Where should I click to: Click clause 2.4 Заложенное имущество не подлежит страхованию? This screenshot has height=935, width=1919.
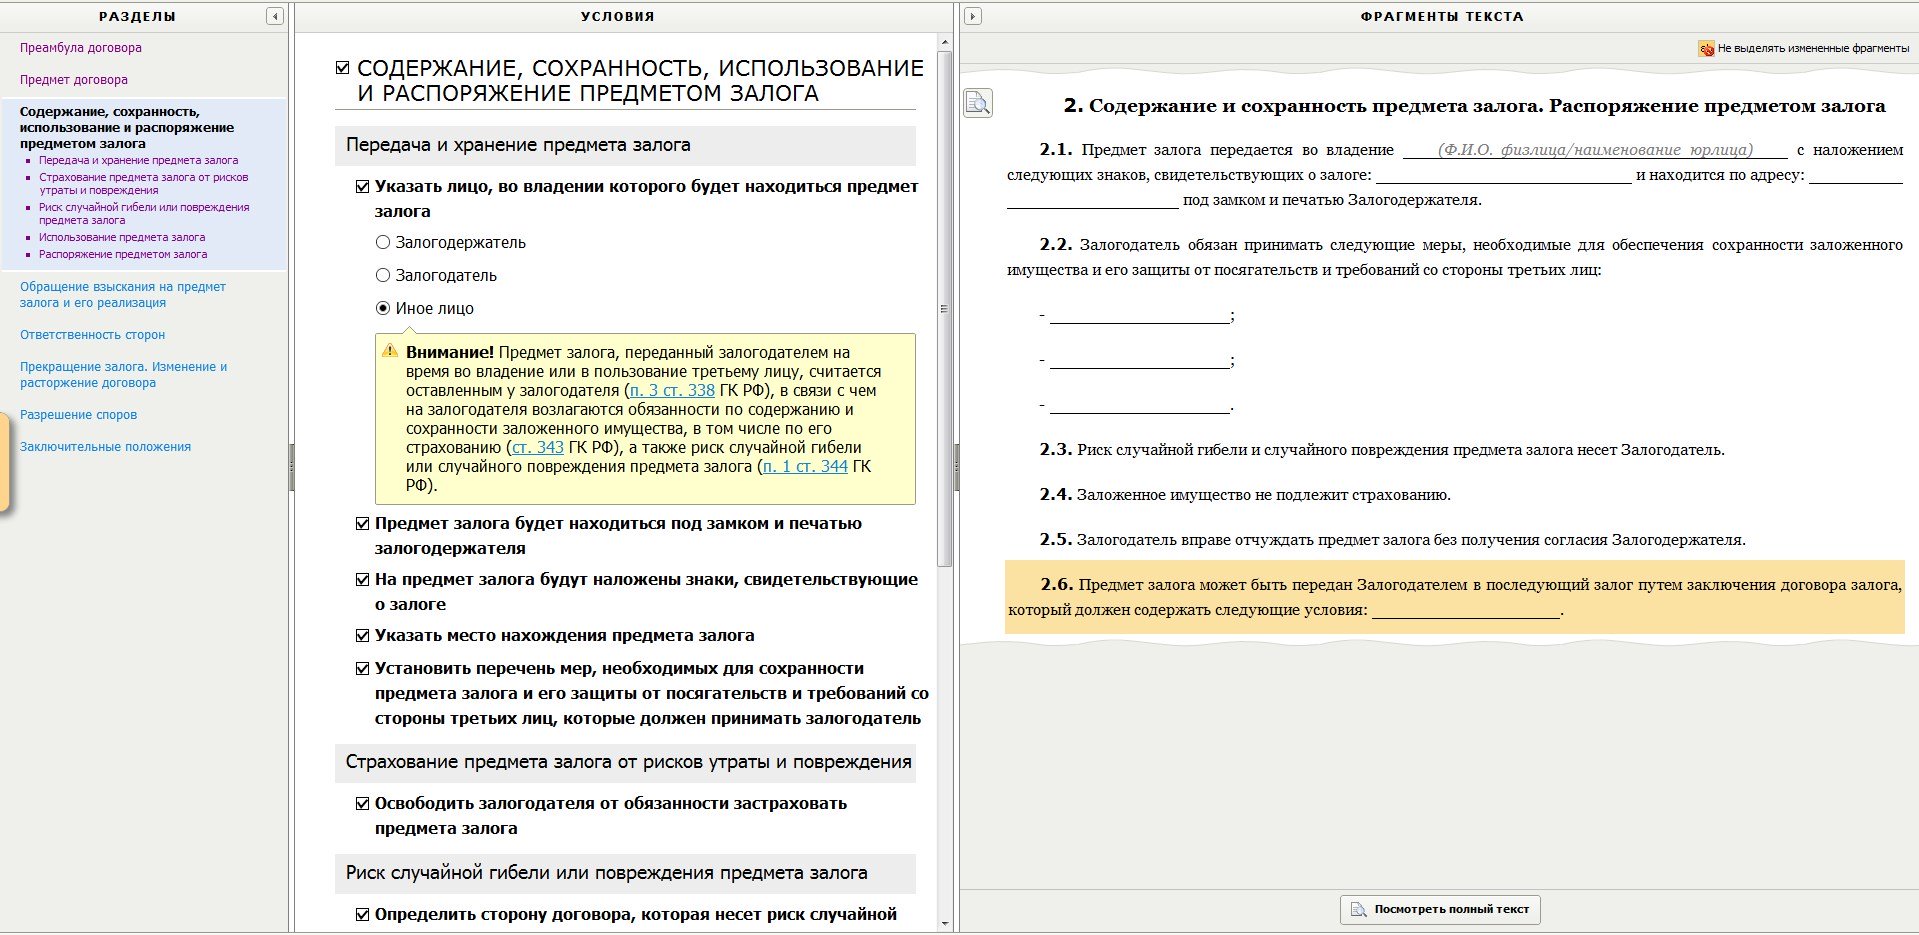tap(1245, 495)
